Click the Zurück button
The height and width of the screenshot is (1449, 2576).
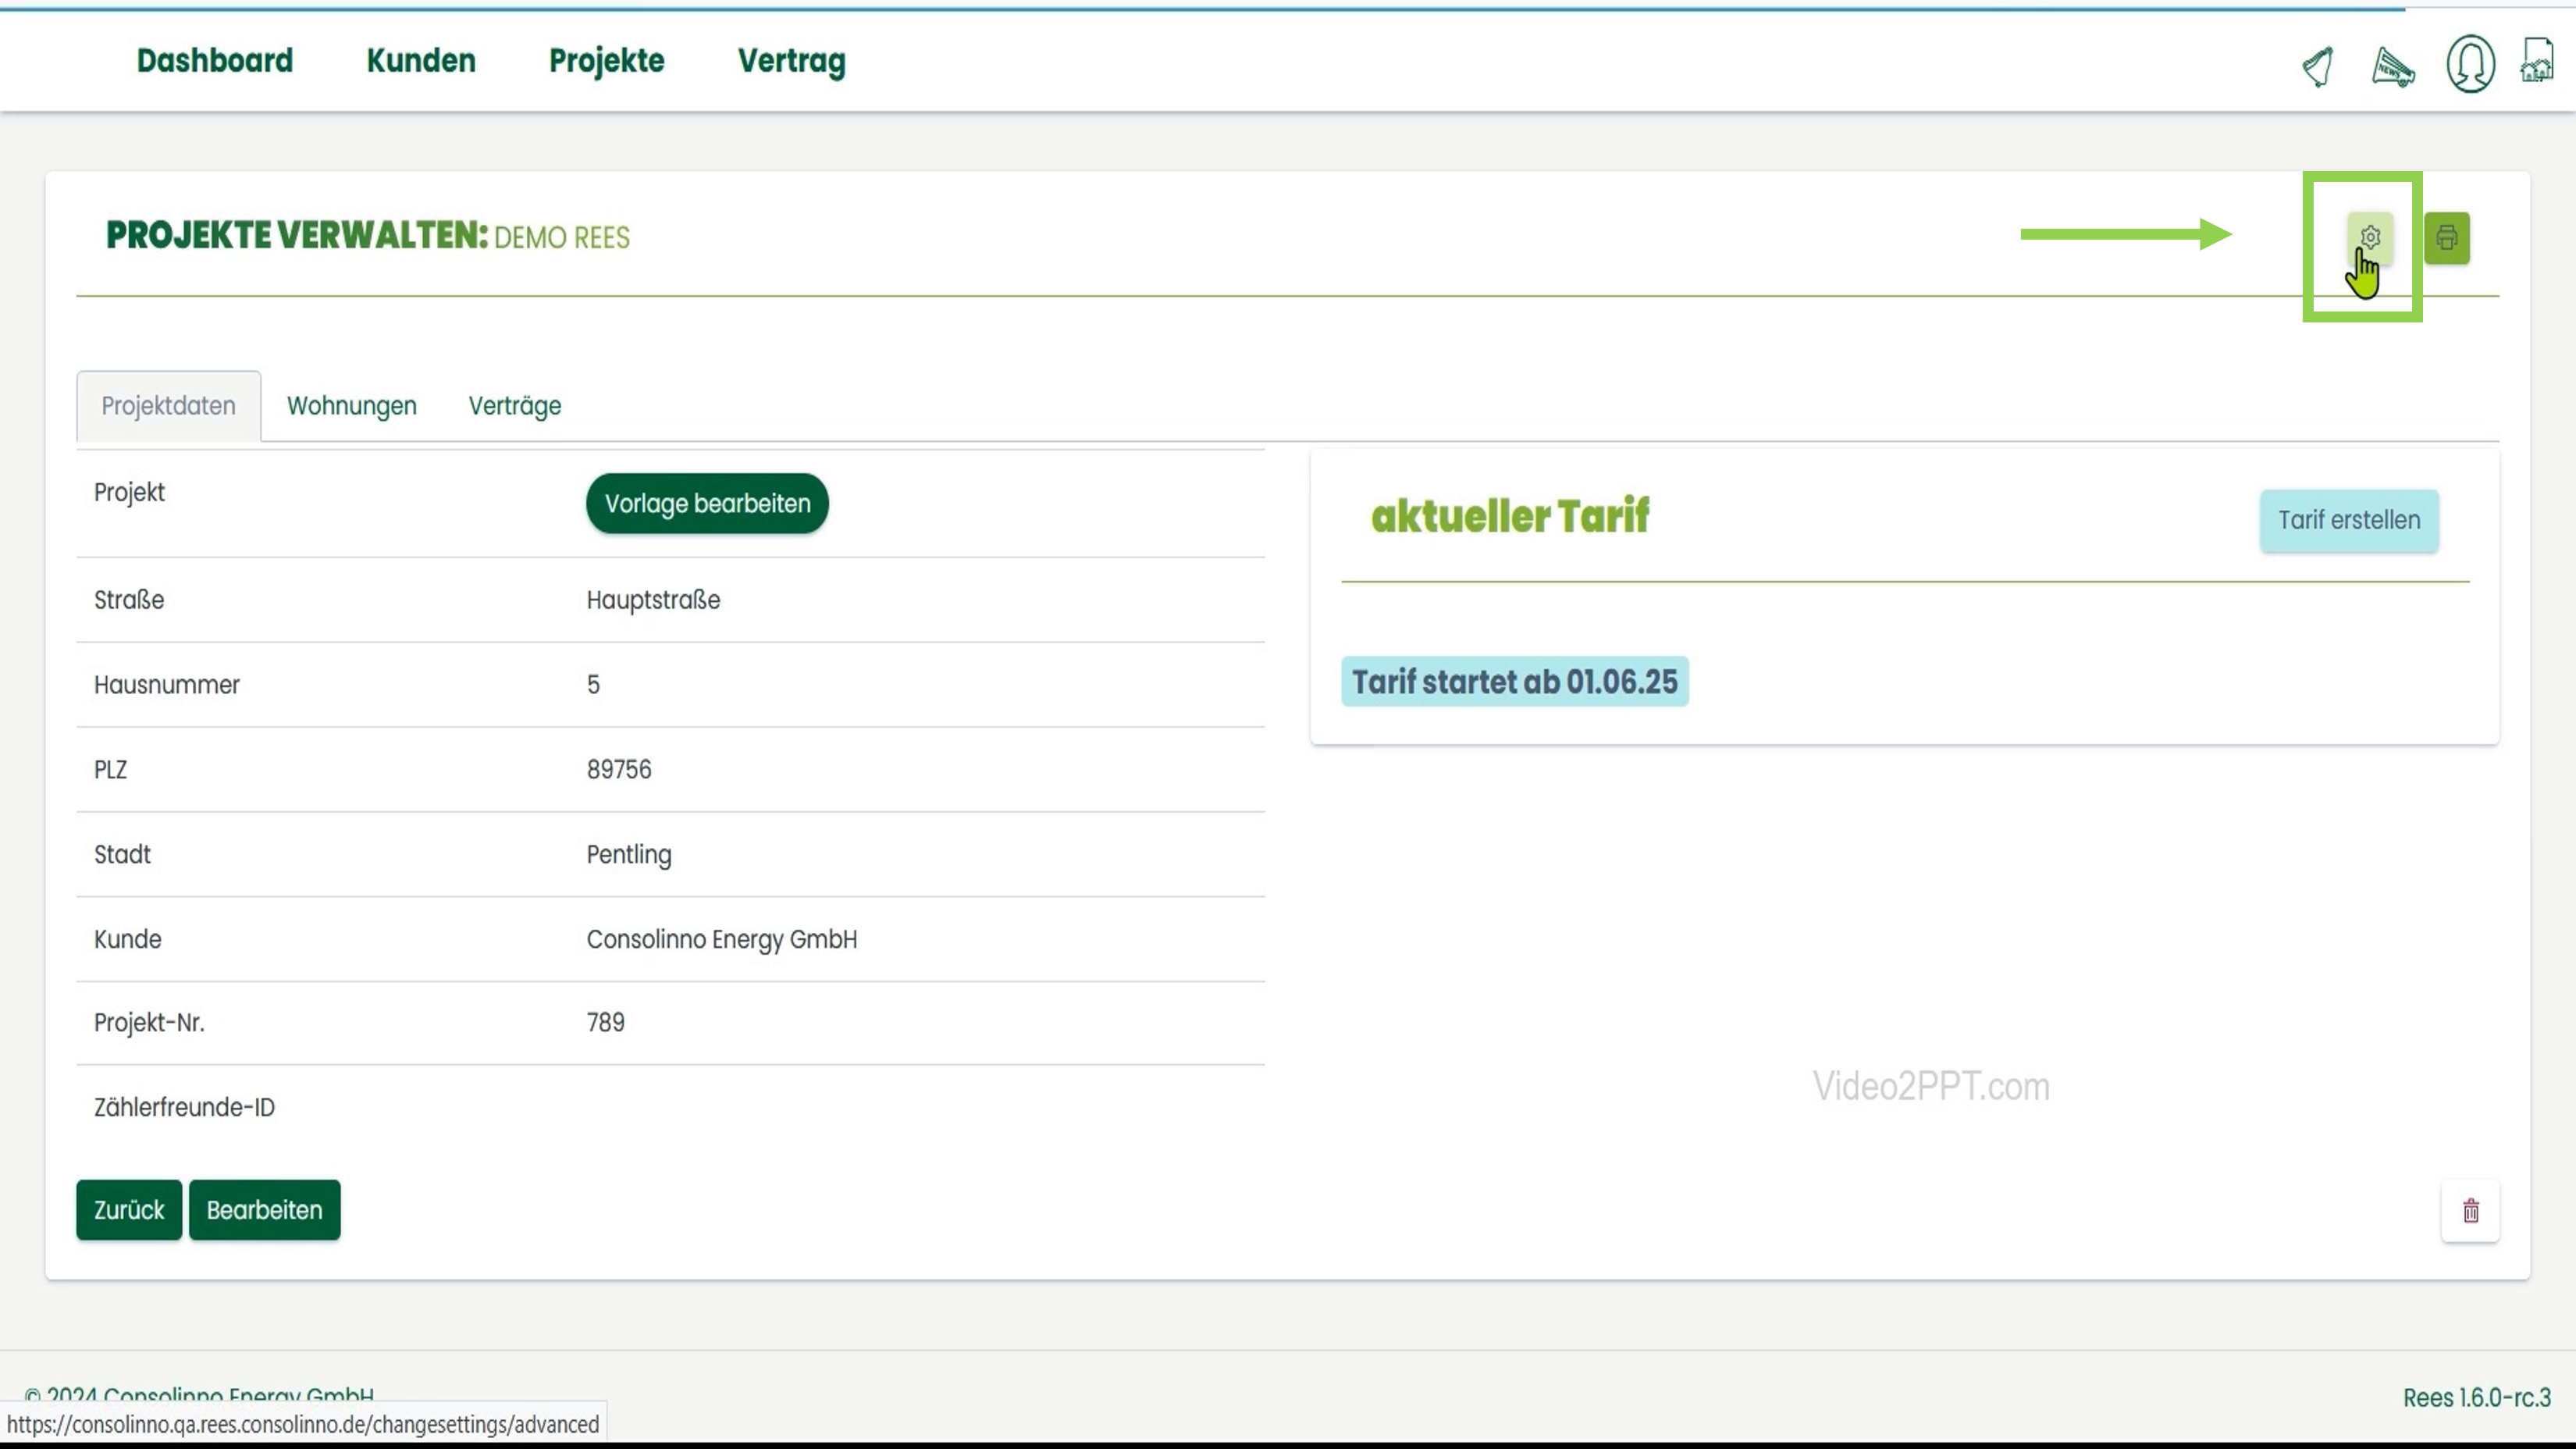[128, 1210]
